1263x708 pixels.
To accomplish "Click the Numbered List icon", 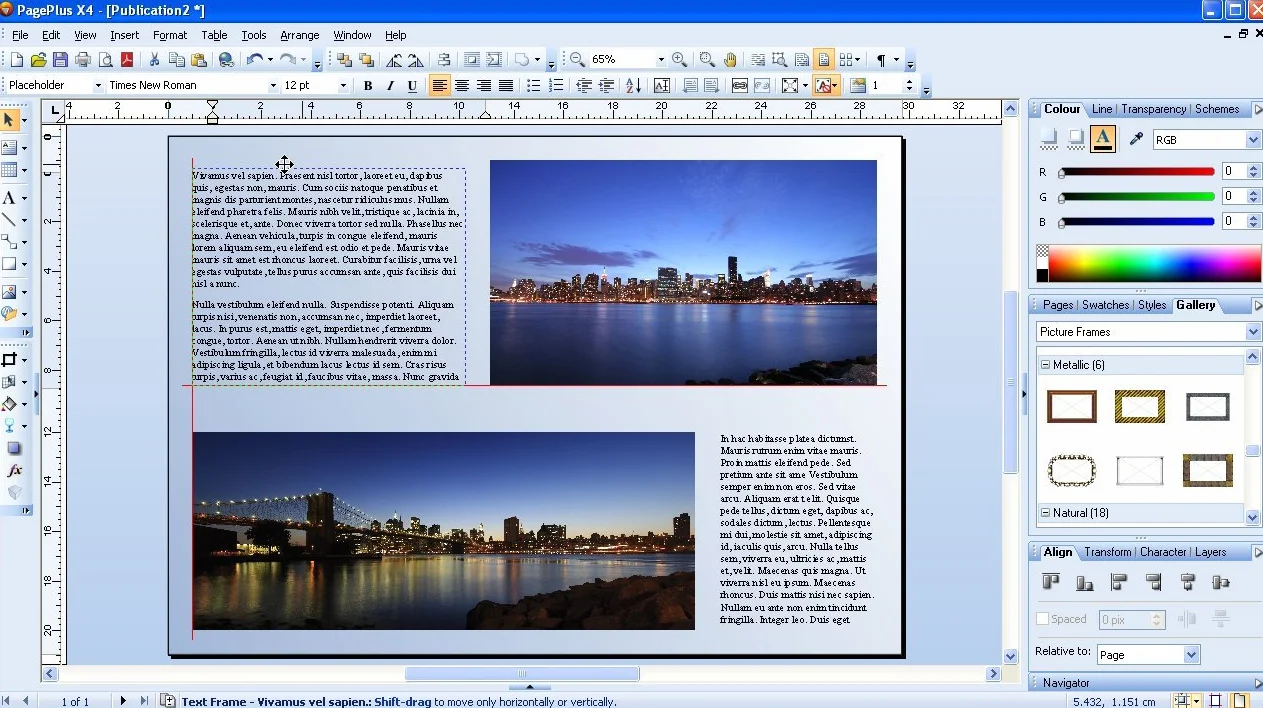I will [x=556, y=86].
